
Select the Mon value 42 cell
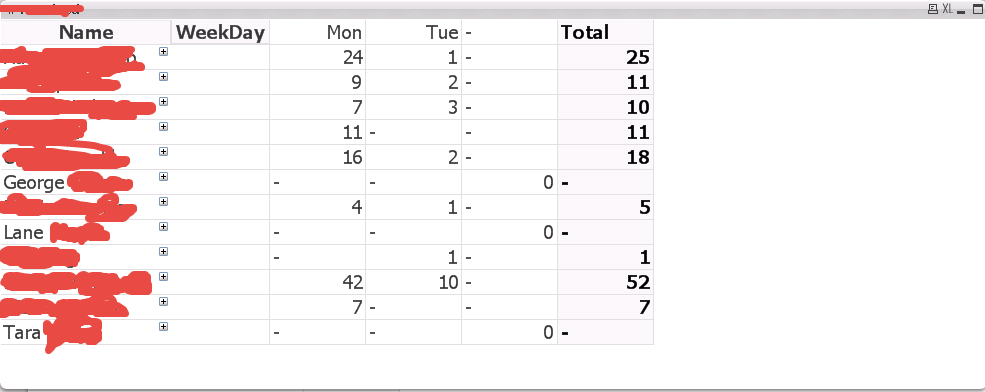pos(317,283)
